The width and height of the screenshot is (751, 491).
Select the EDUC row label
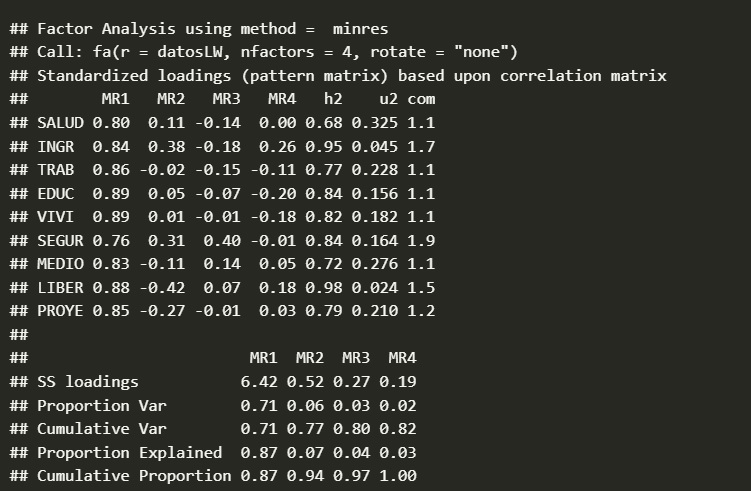[x=55, y=193]
